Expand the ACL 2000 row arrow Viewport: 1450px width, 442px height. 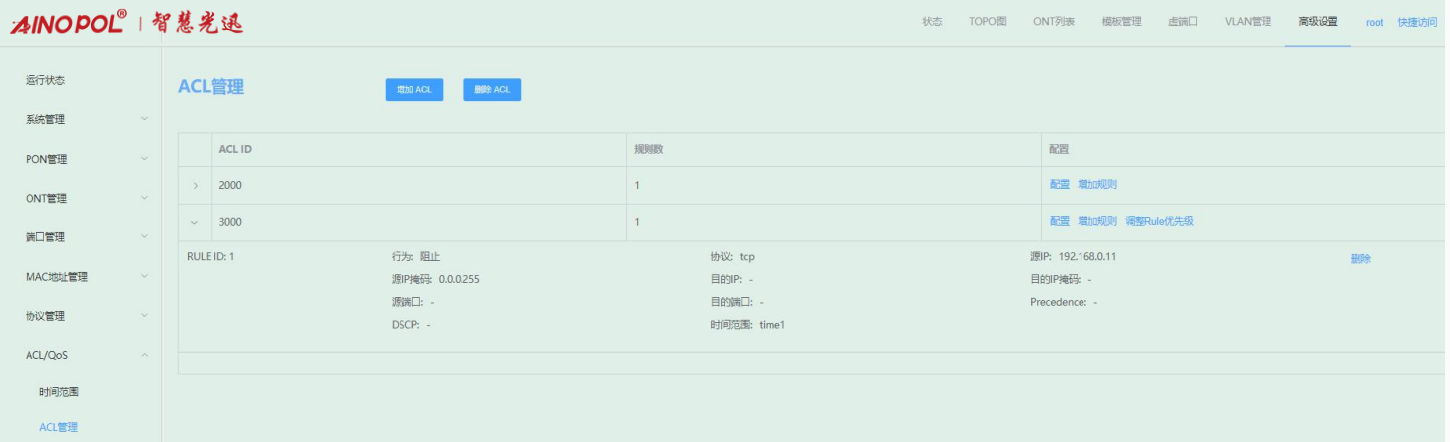tap(195, 185)
